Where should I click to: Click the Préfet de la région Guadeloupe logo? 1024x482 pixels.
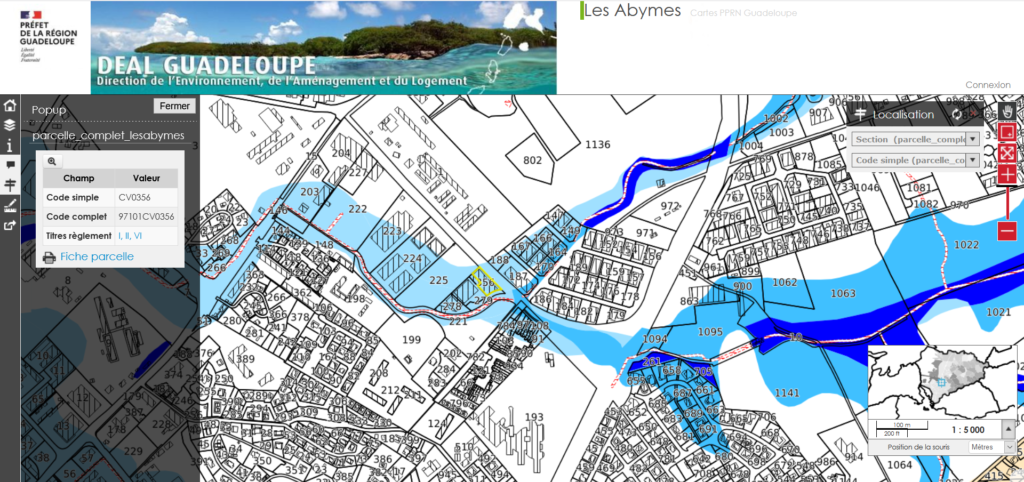(48, 37)
